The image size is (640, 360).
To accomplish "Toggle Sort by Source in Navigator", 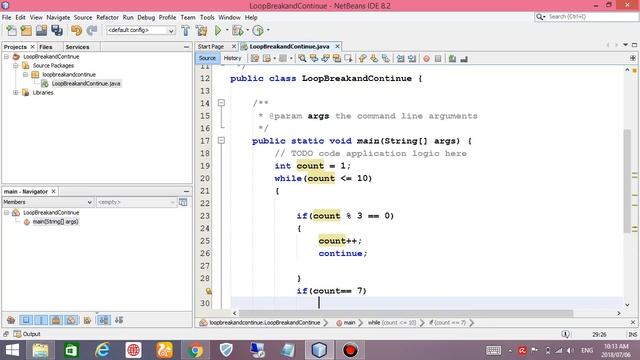I will (119, 320).
